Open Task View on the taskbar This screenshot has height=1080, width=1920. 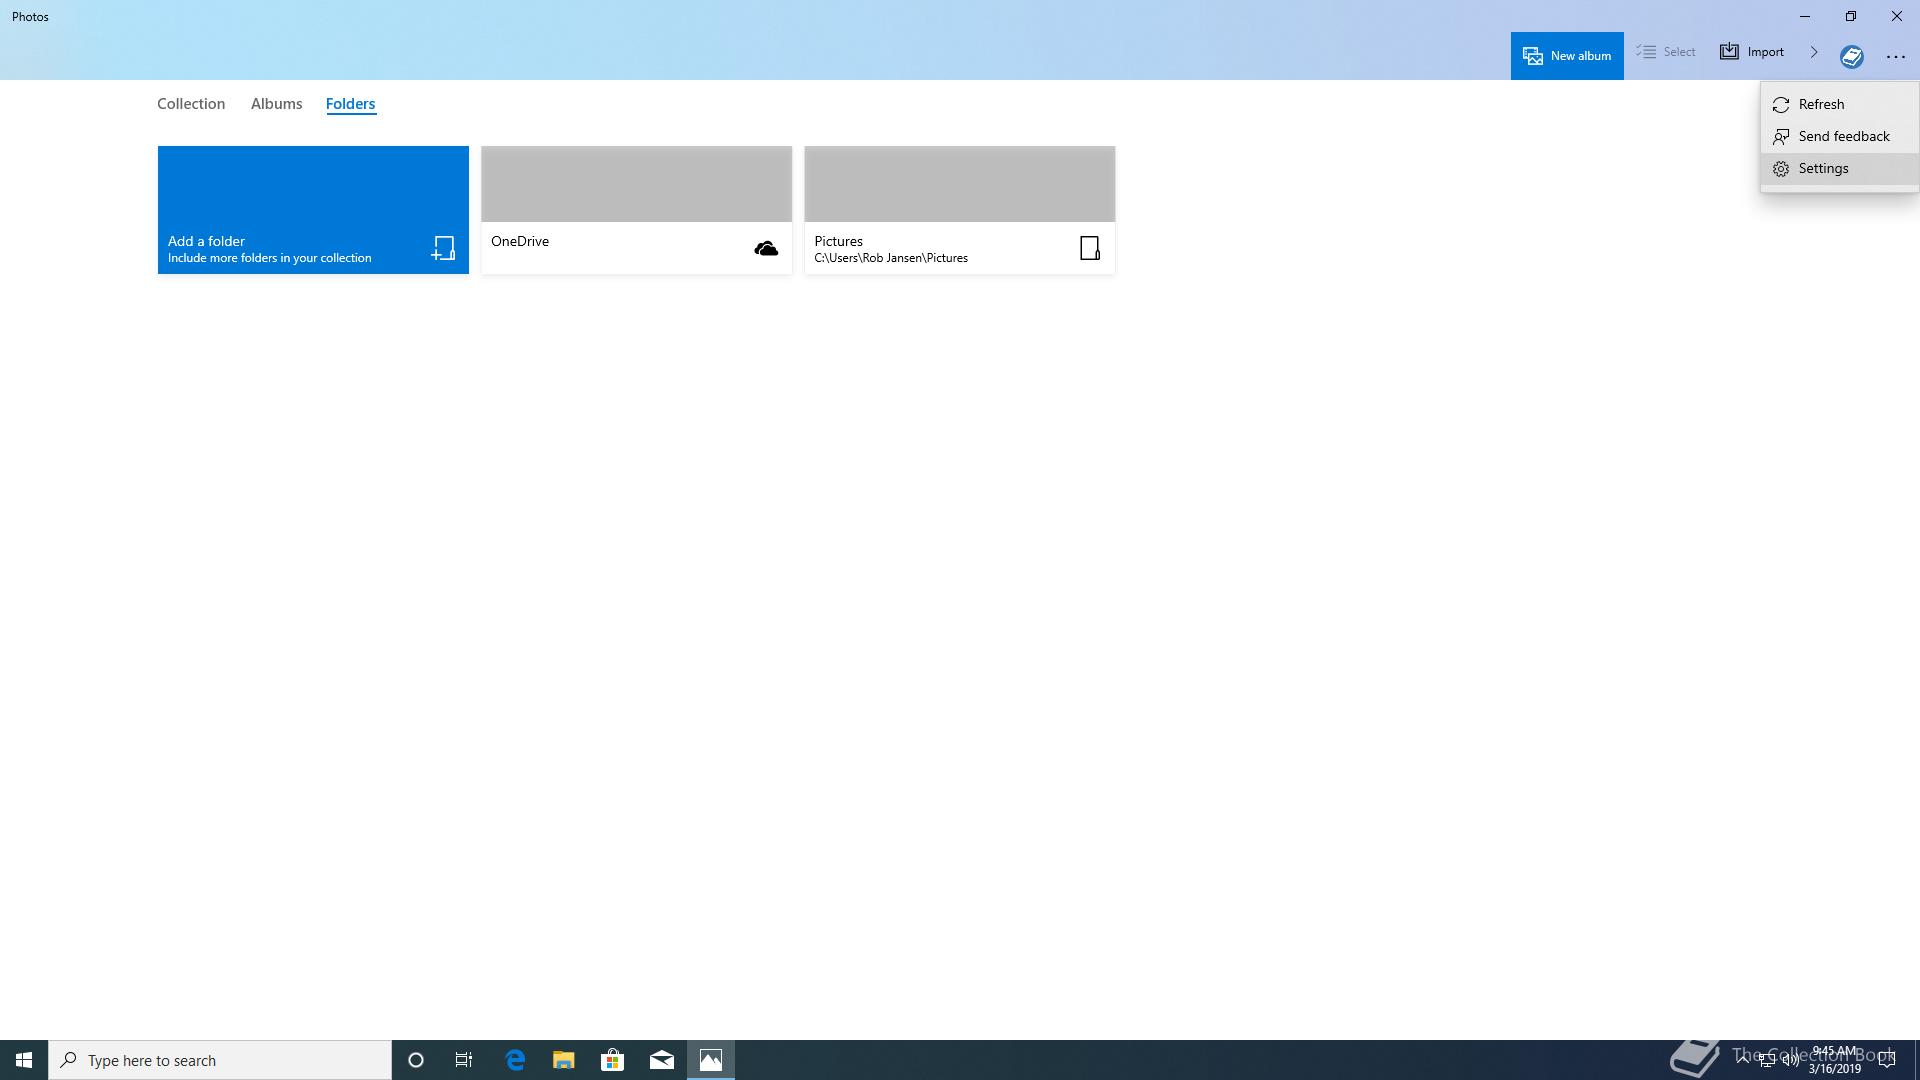[x=464, y=1060]
